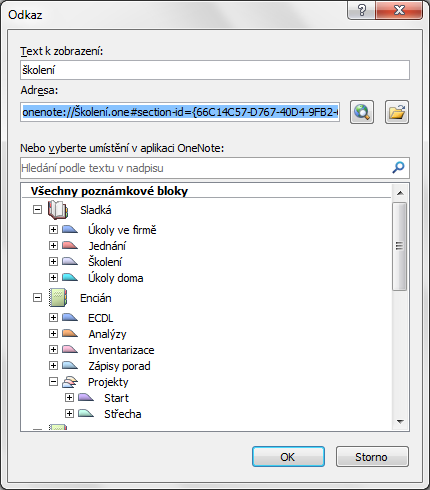Screen dimensions: 430x490
Task: Click the notebook list scrollbar thumb
Action: (x=400, y=246)
